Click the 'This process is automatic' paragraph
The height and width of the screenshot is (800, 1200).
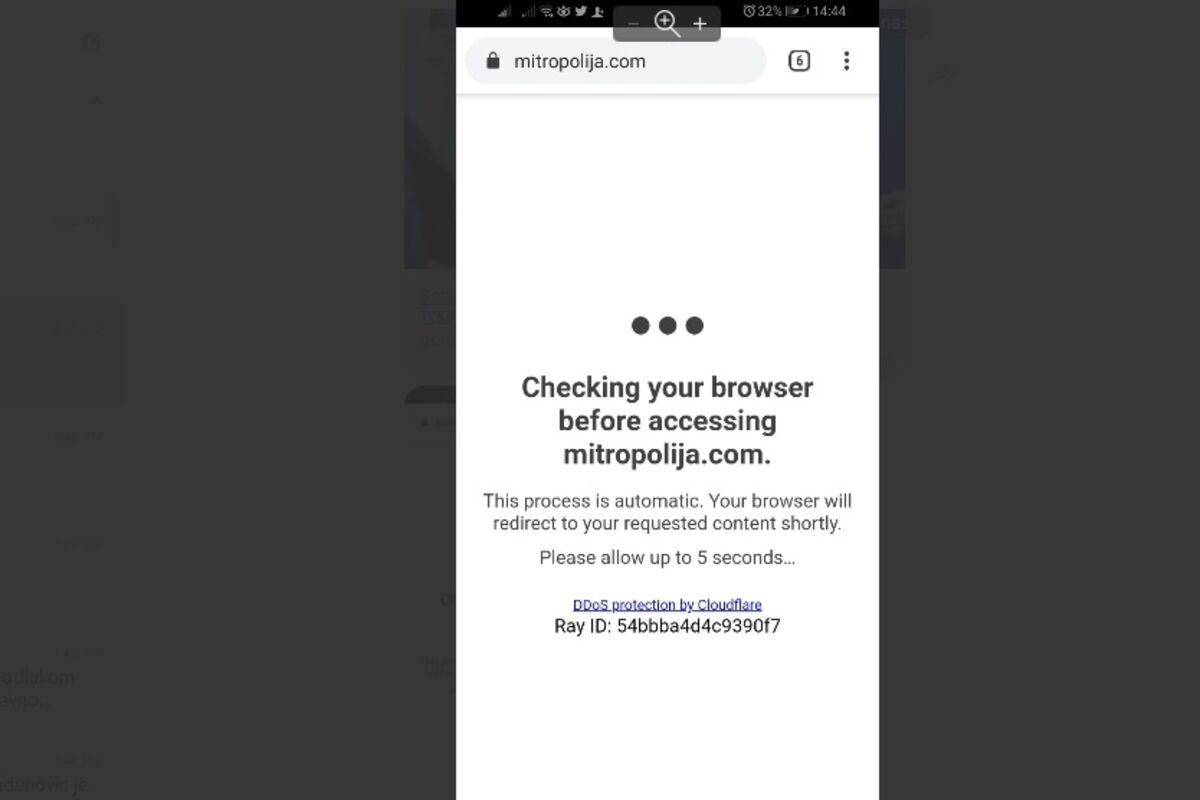point(667,512)
